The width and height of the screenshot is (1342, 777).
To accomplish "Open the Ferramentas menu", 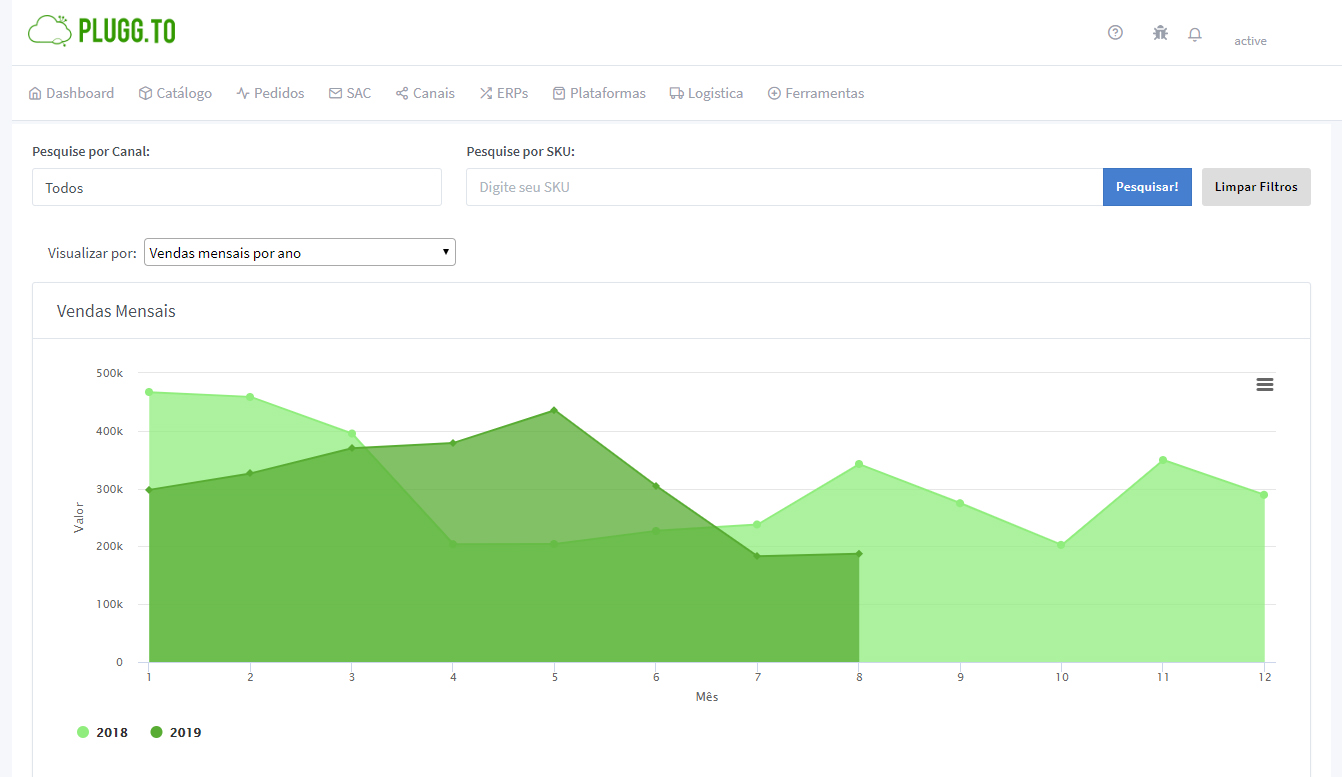I will click(x=816, y=93).
